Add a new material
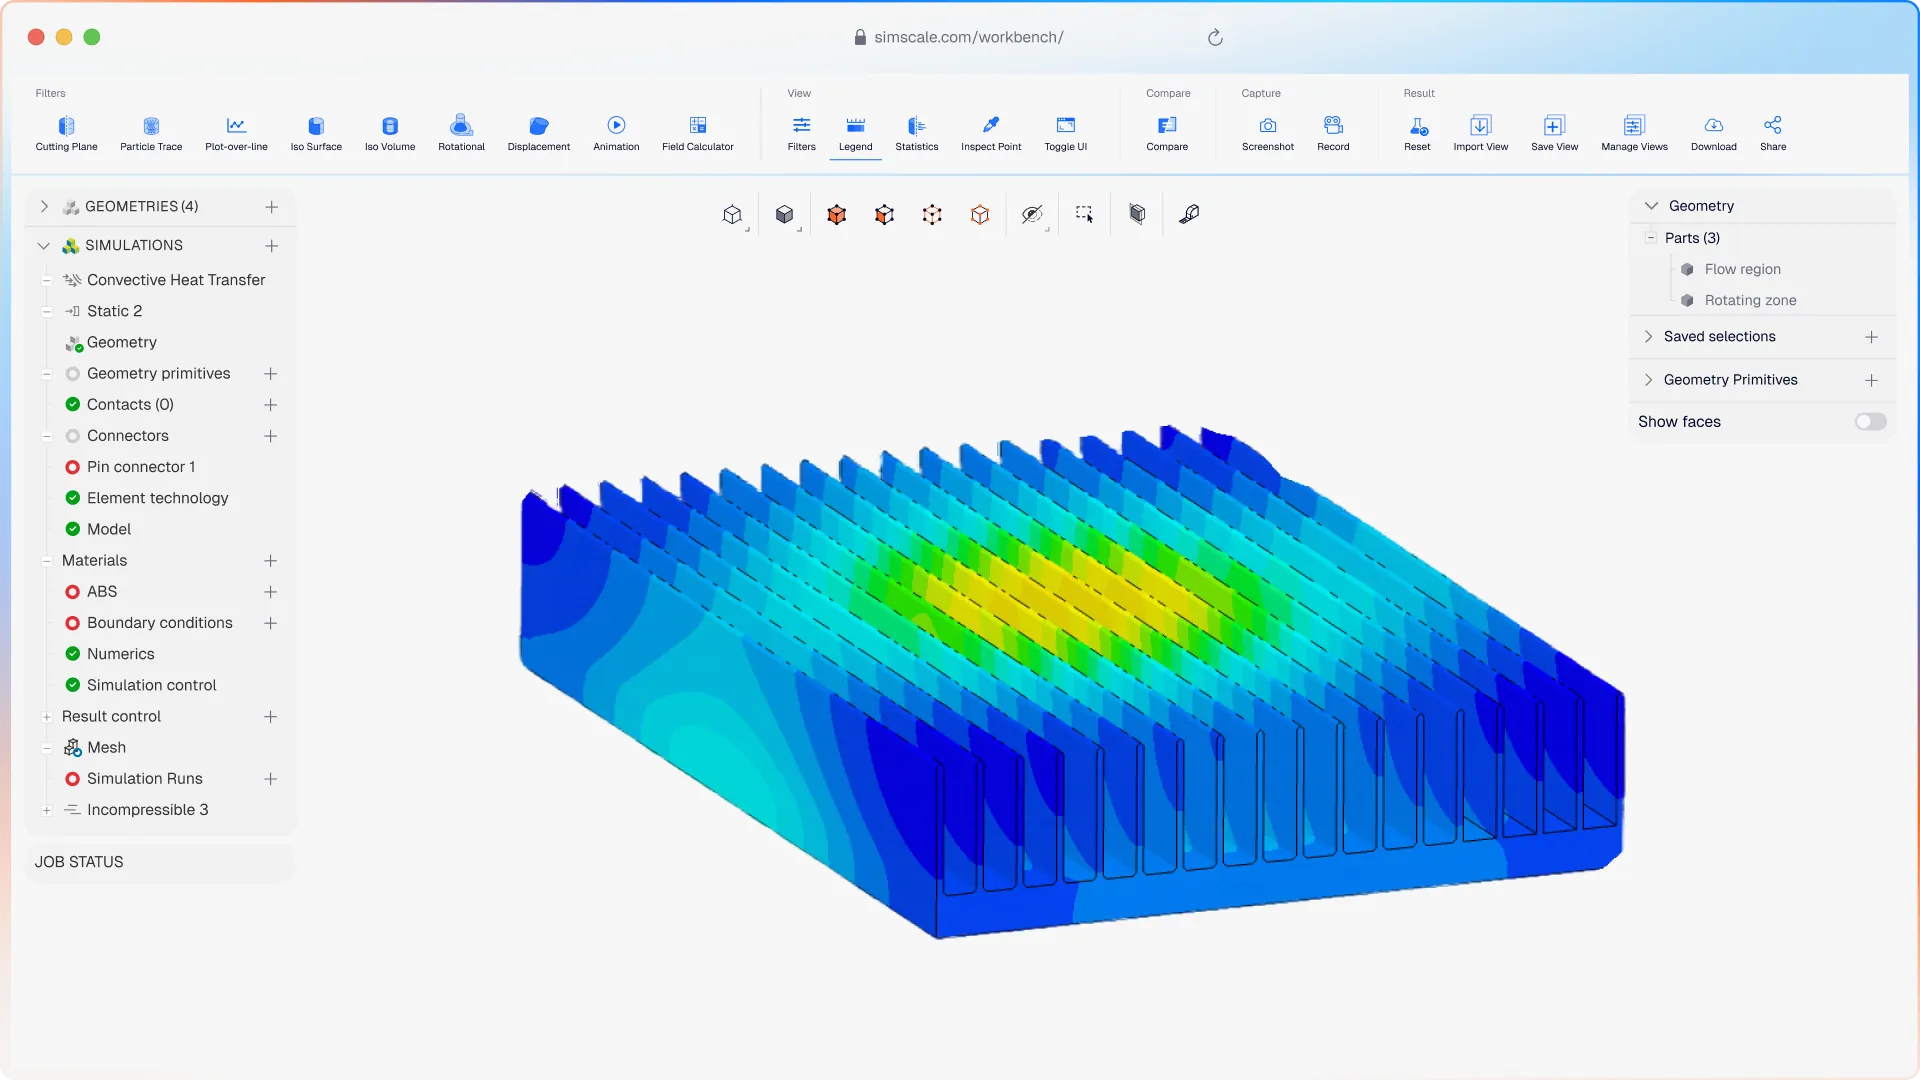Image resolution: width=1920 pixels, height=1080 pixels. tap(270, 561)
